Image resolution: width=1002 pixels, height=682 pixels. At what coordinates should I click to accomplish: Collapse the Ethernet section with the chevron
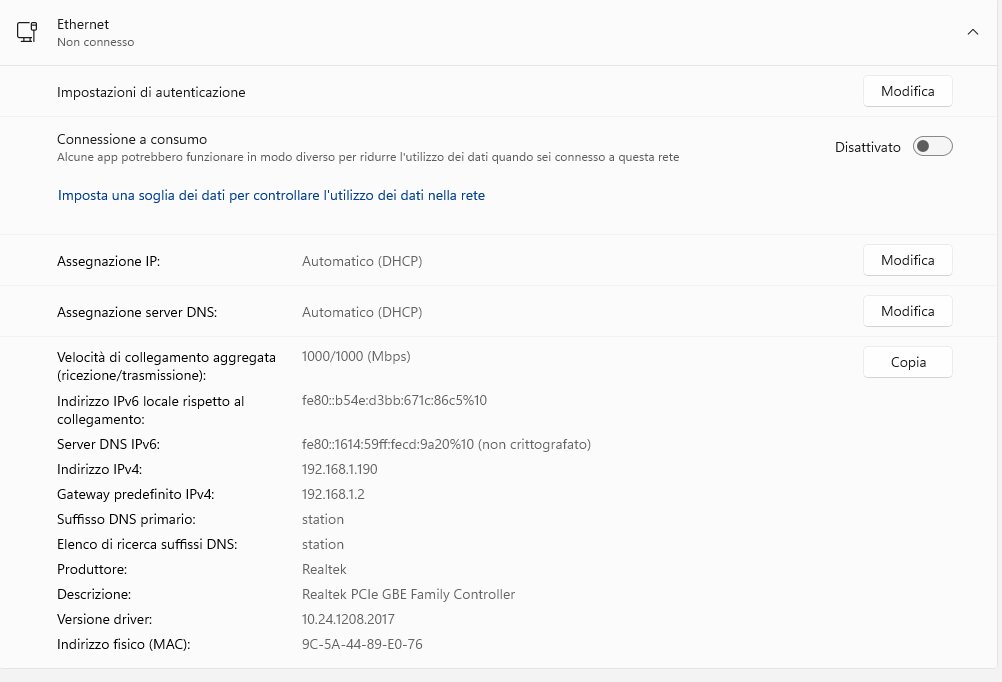[972, 32]
